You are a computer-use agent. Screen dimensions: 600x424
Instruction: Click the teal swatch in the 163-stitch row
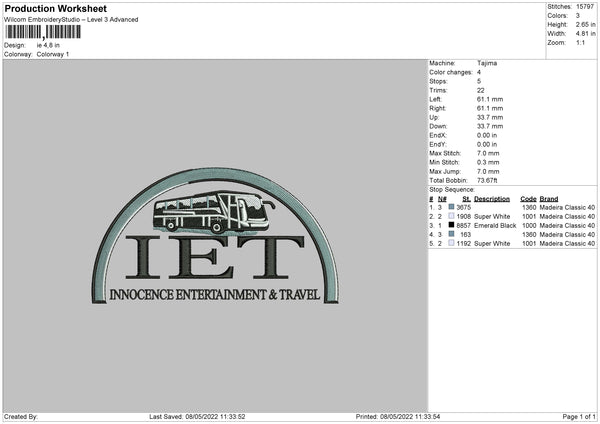452,234
